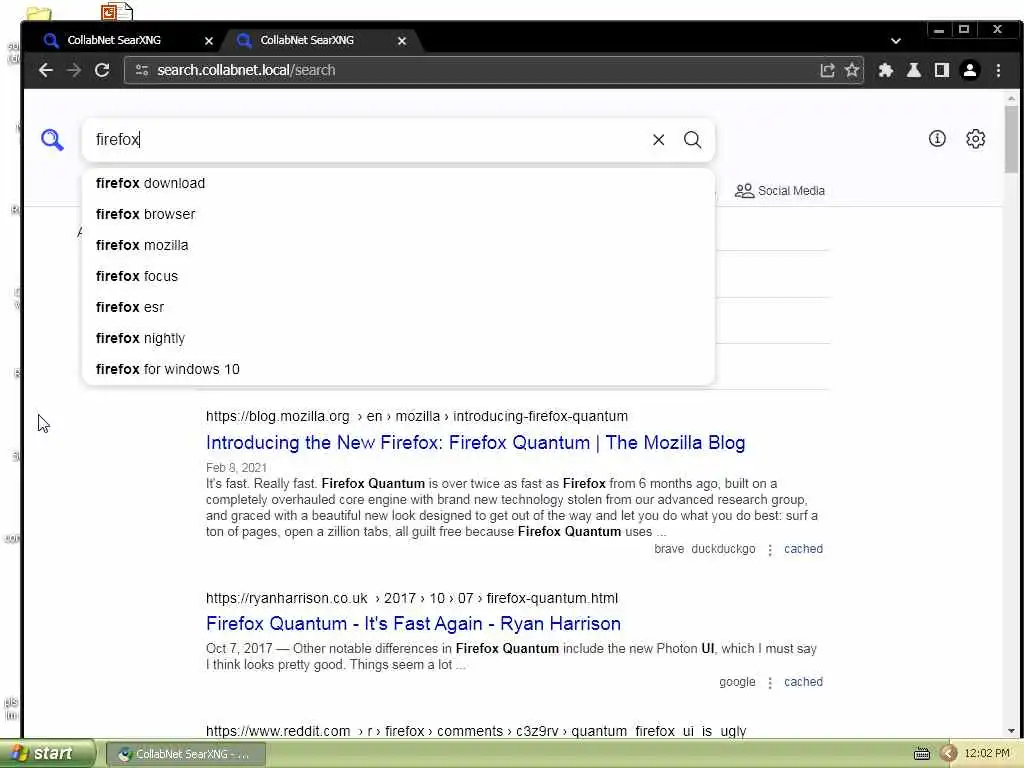Click the 'google' engine label

tap(737, 682)
